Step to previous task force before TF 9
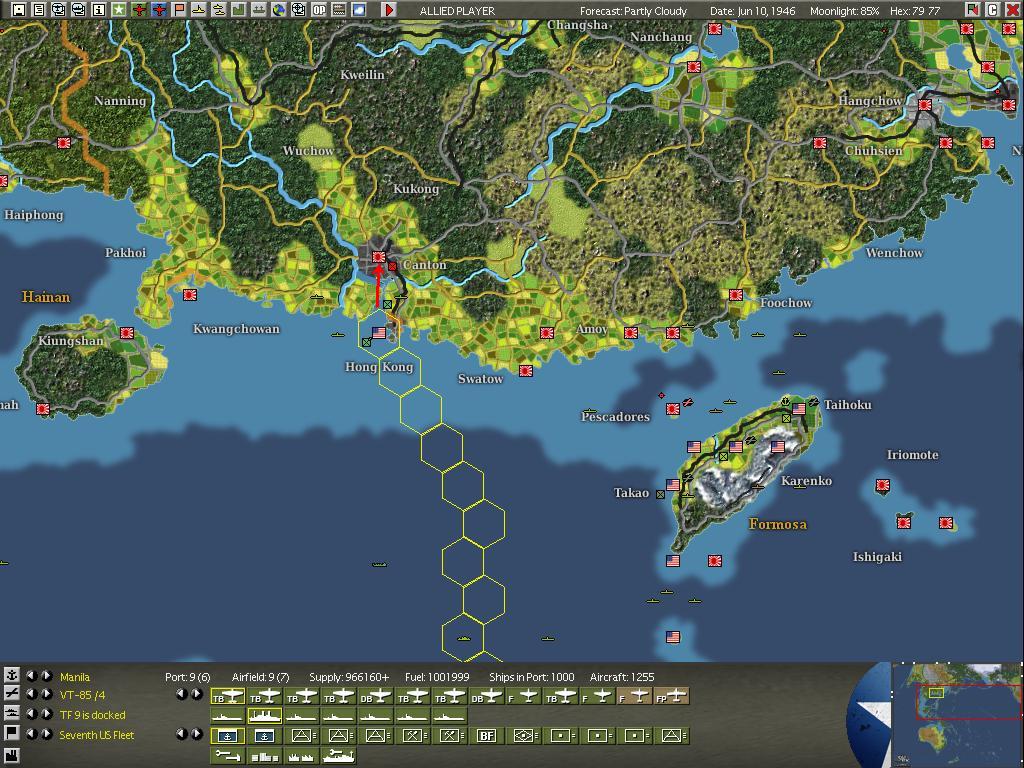 coord(31,713)
